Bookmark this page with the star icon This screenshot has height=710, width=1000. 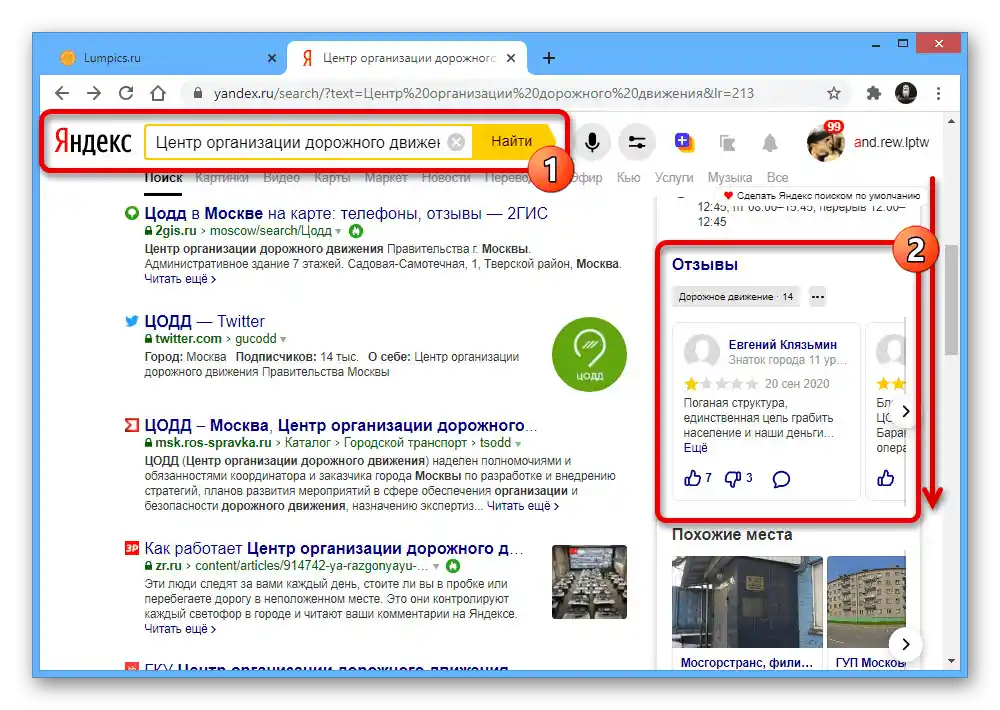pyautogui.click(x=834, y=93)
